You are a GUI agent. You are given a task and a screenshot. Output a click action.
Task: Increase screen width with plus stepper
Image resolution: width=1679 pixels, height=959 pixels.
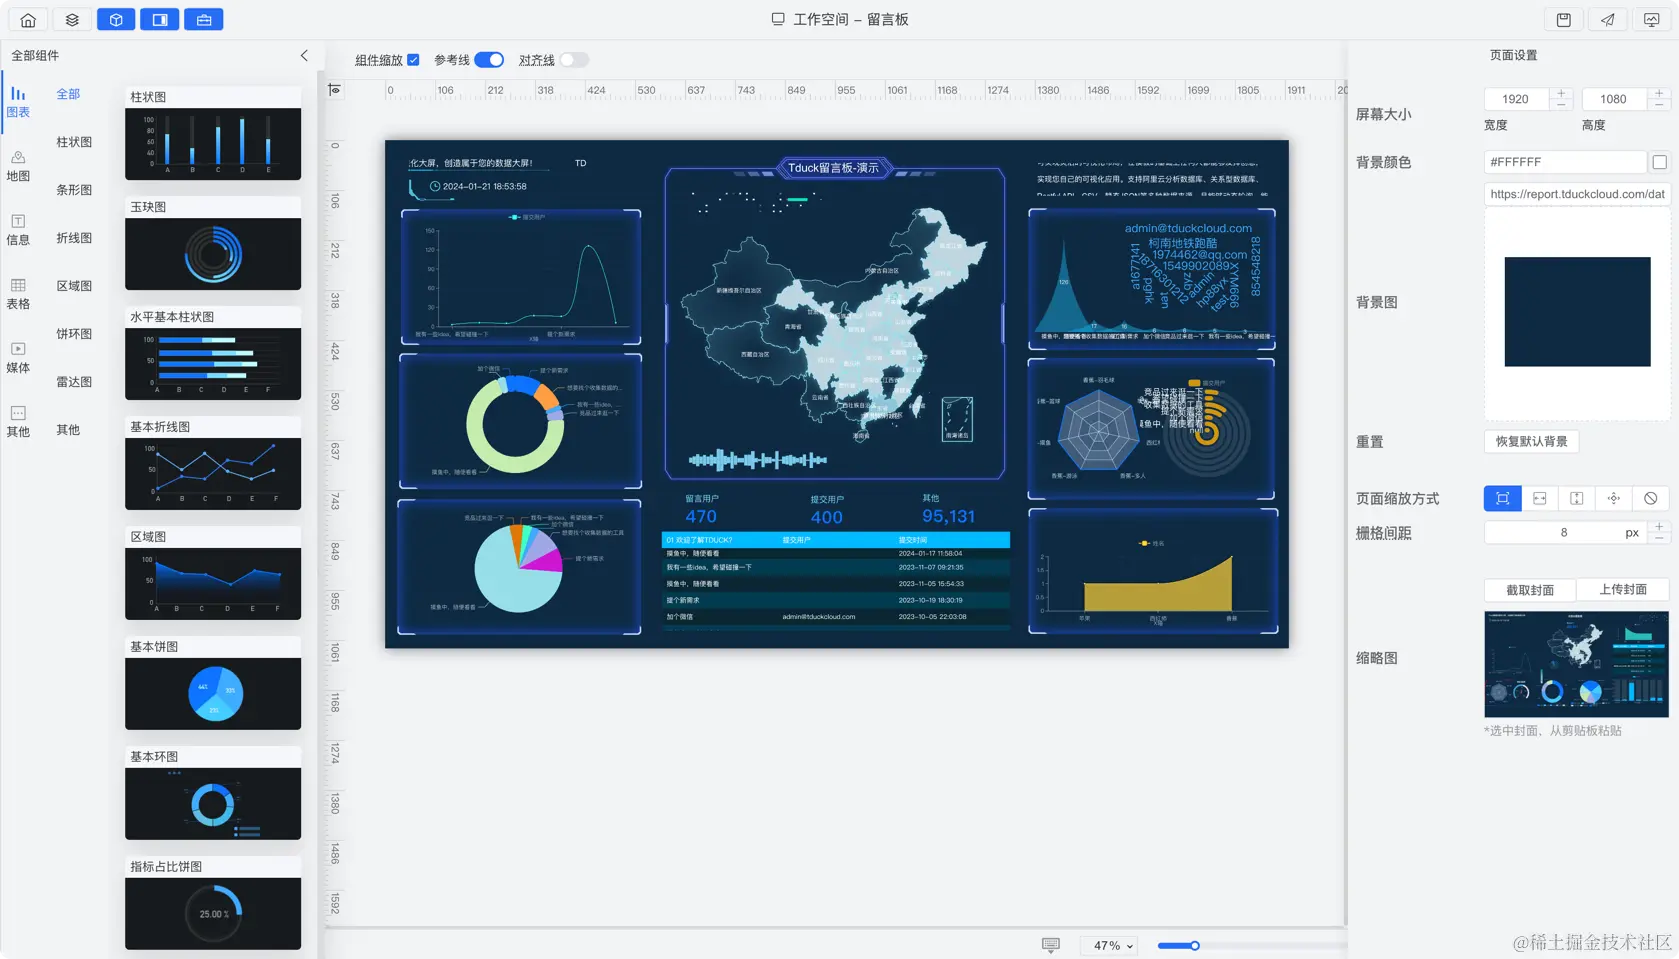[1561, 94]
